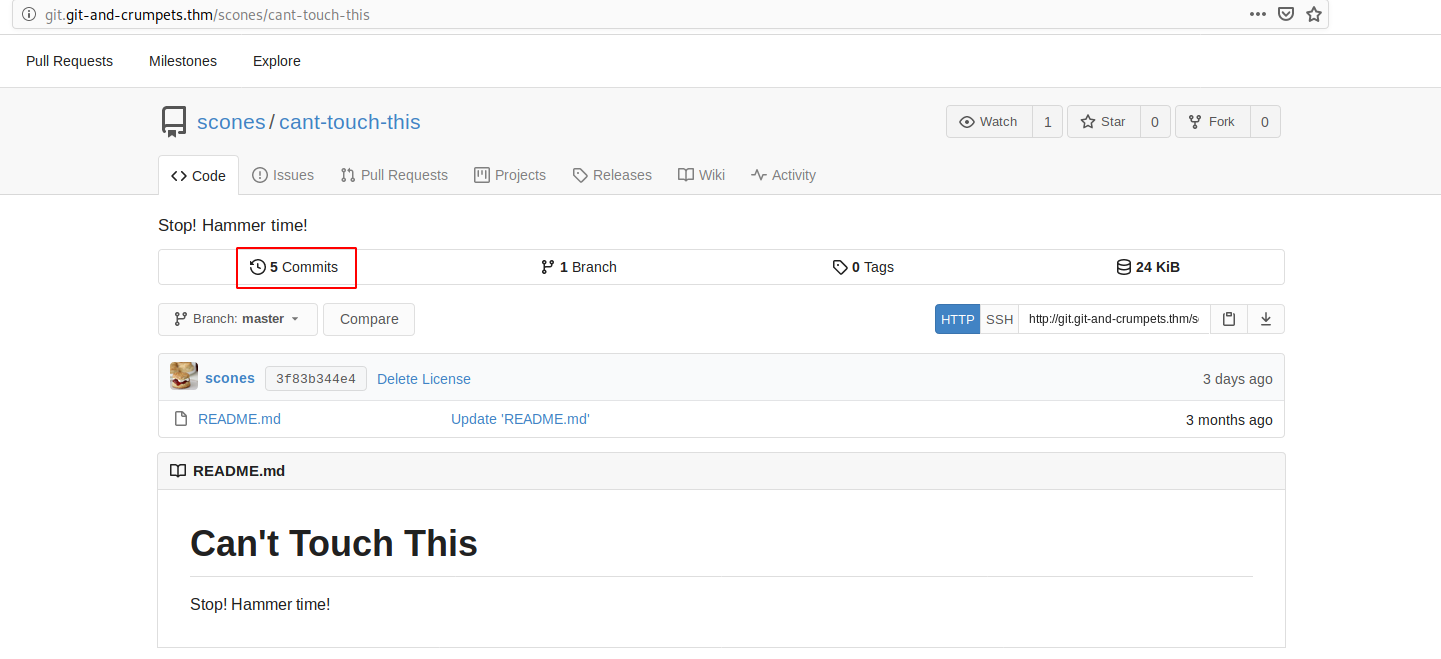Click the scones user avatar
This screenshot has width=1441, height=659.
[x=184, y=377]
